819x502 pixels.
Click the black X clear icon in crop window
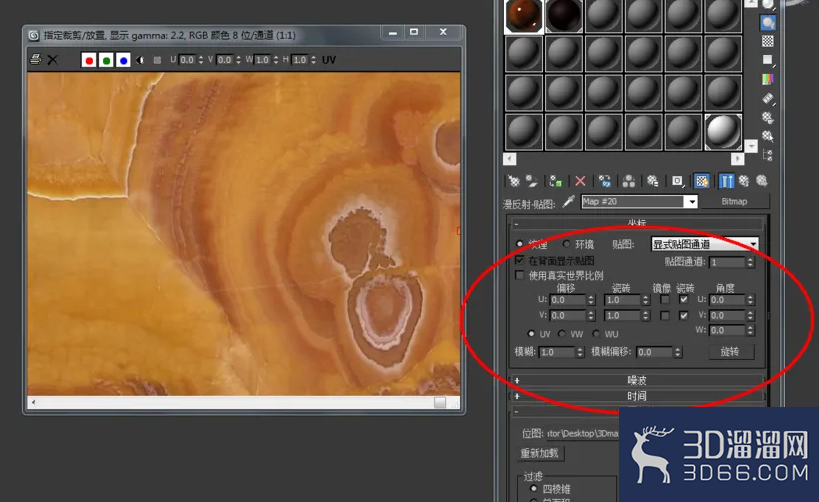53,60
